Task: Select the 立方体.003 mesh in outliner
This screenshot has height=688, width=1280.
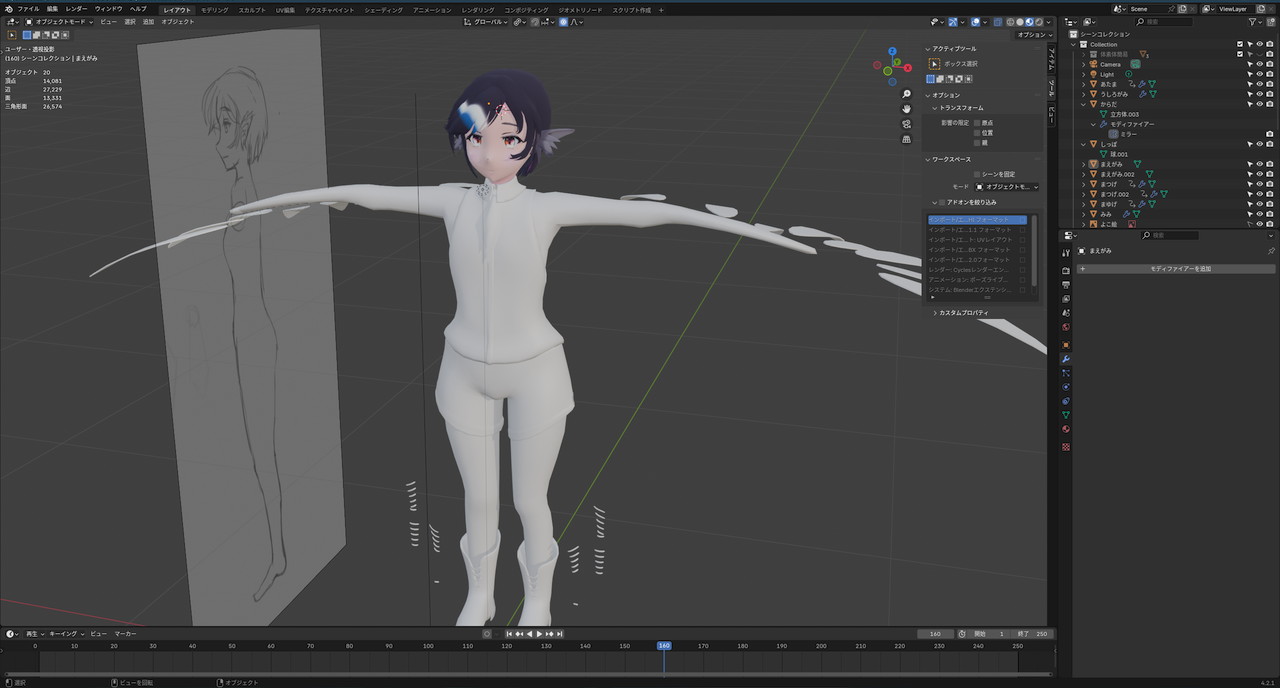Action: (1125, 114)
